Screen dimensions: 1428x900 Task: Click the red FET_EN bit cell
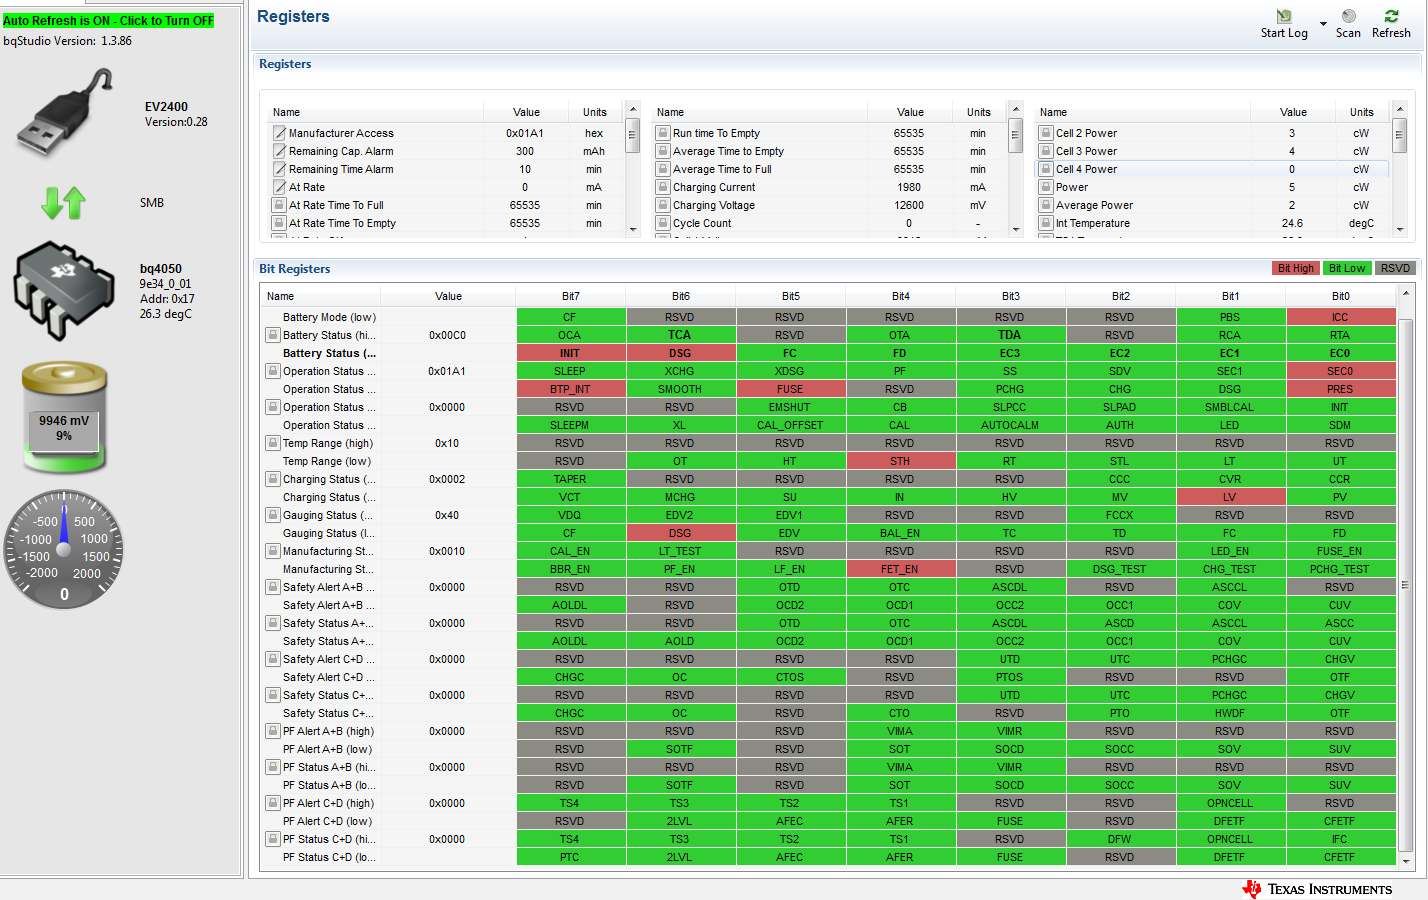click(900, 569)
